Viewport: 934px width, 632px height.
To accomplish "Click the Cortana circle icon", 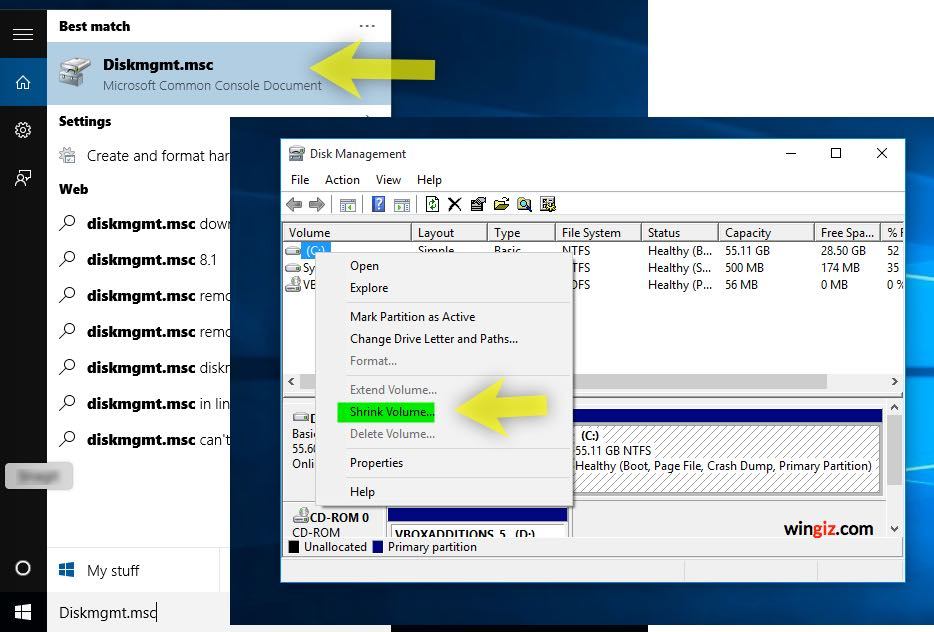I will [x=23, y=568].
